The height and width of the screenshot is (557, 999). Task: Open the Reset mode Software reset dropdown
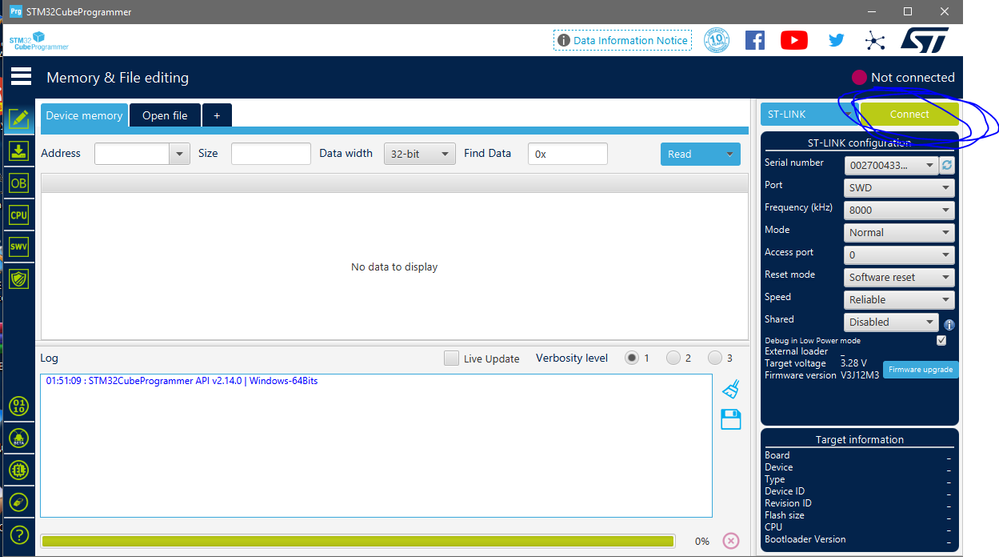(899, 277)
